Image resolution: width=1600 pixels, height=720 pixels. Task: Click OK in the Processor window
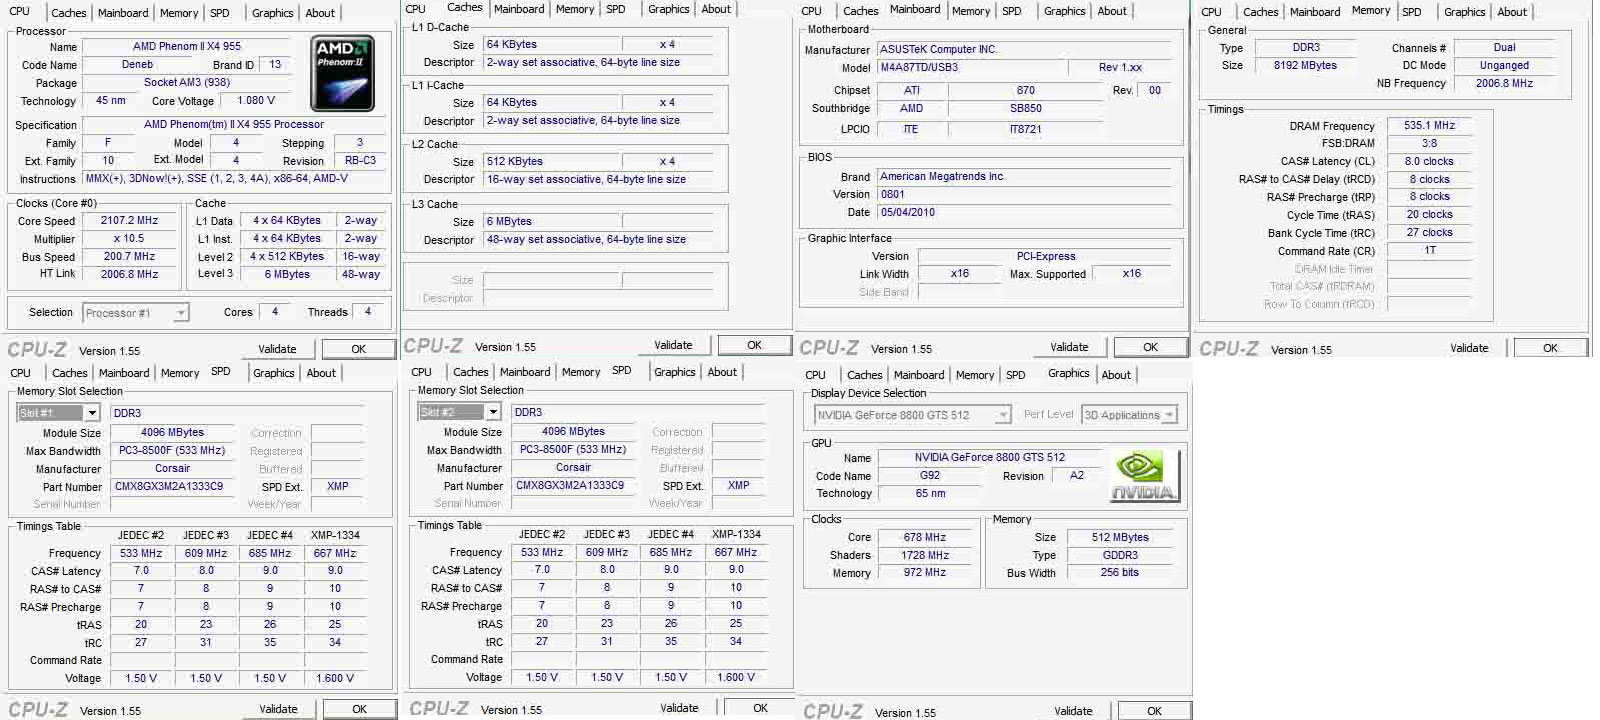tap(359, 349)
